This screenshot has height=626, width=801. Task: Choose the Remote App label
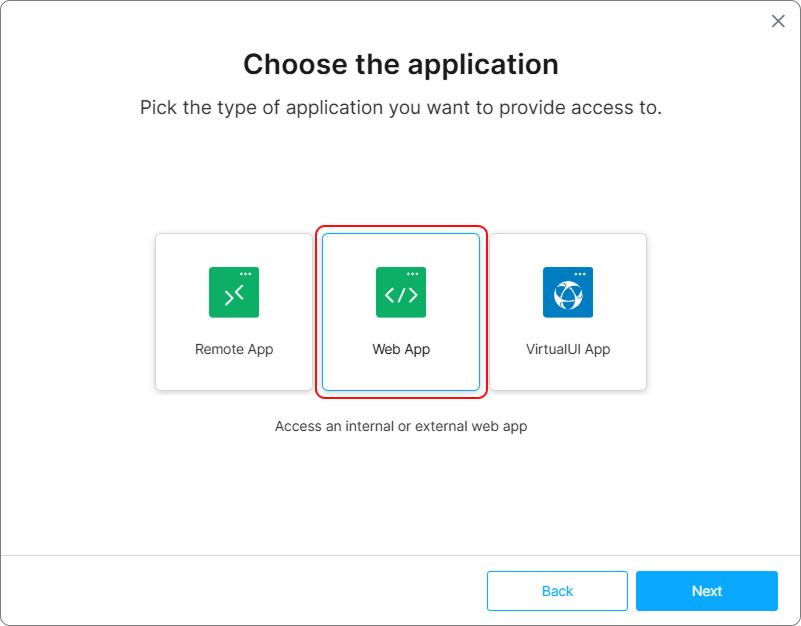tap(234, 350)
